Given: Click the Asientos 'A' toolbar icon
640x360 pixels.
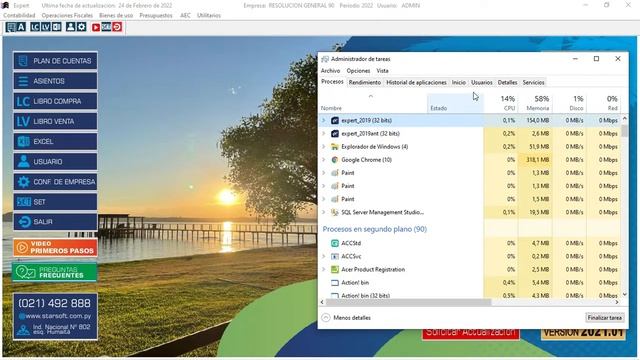Looking at the screenshot, I should pyautogui.click(x=21, y=27).
